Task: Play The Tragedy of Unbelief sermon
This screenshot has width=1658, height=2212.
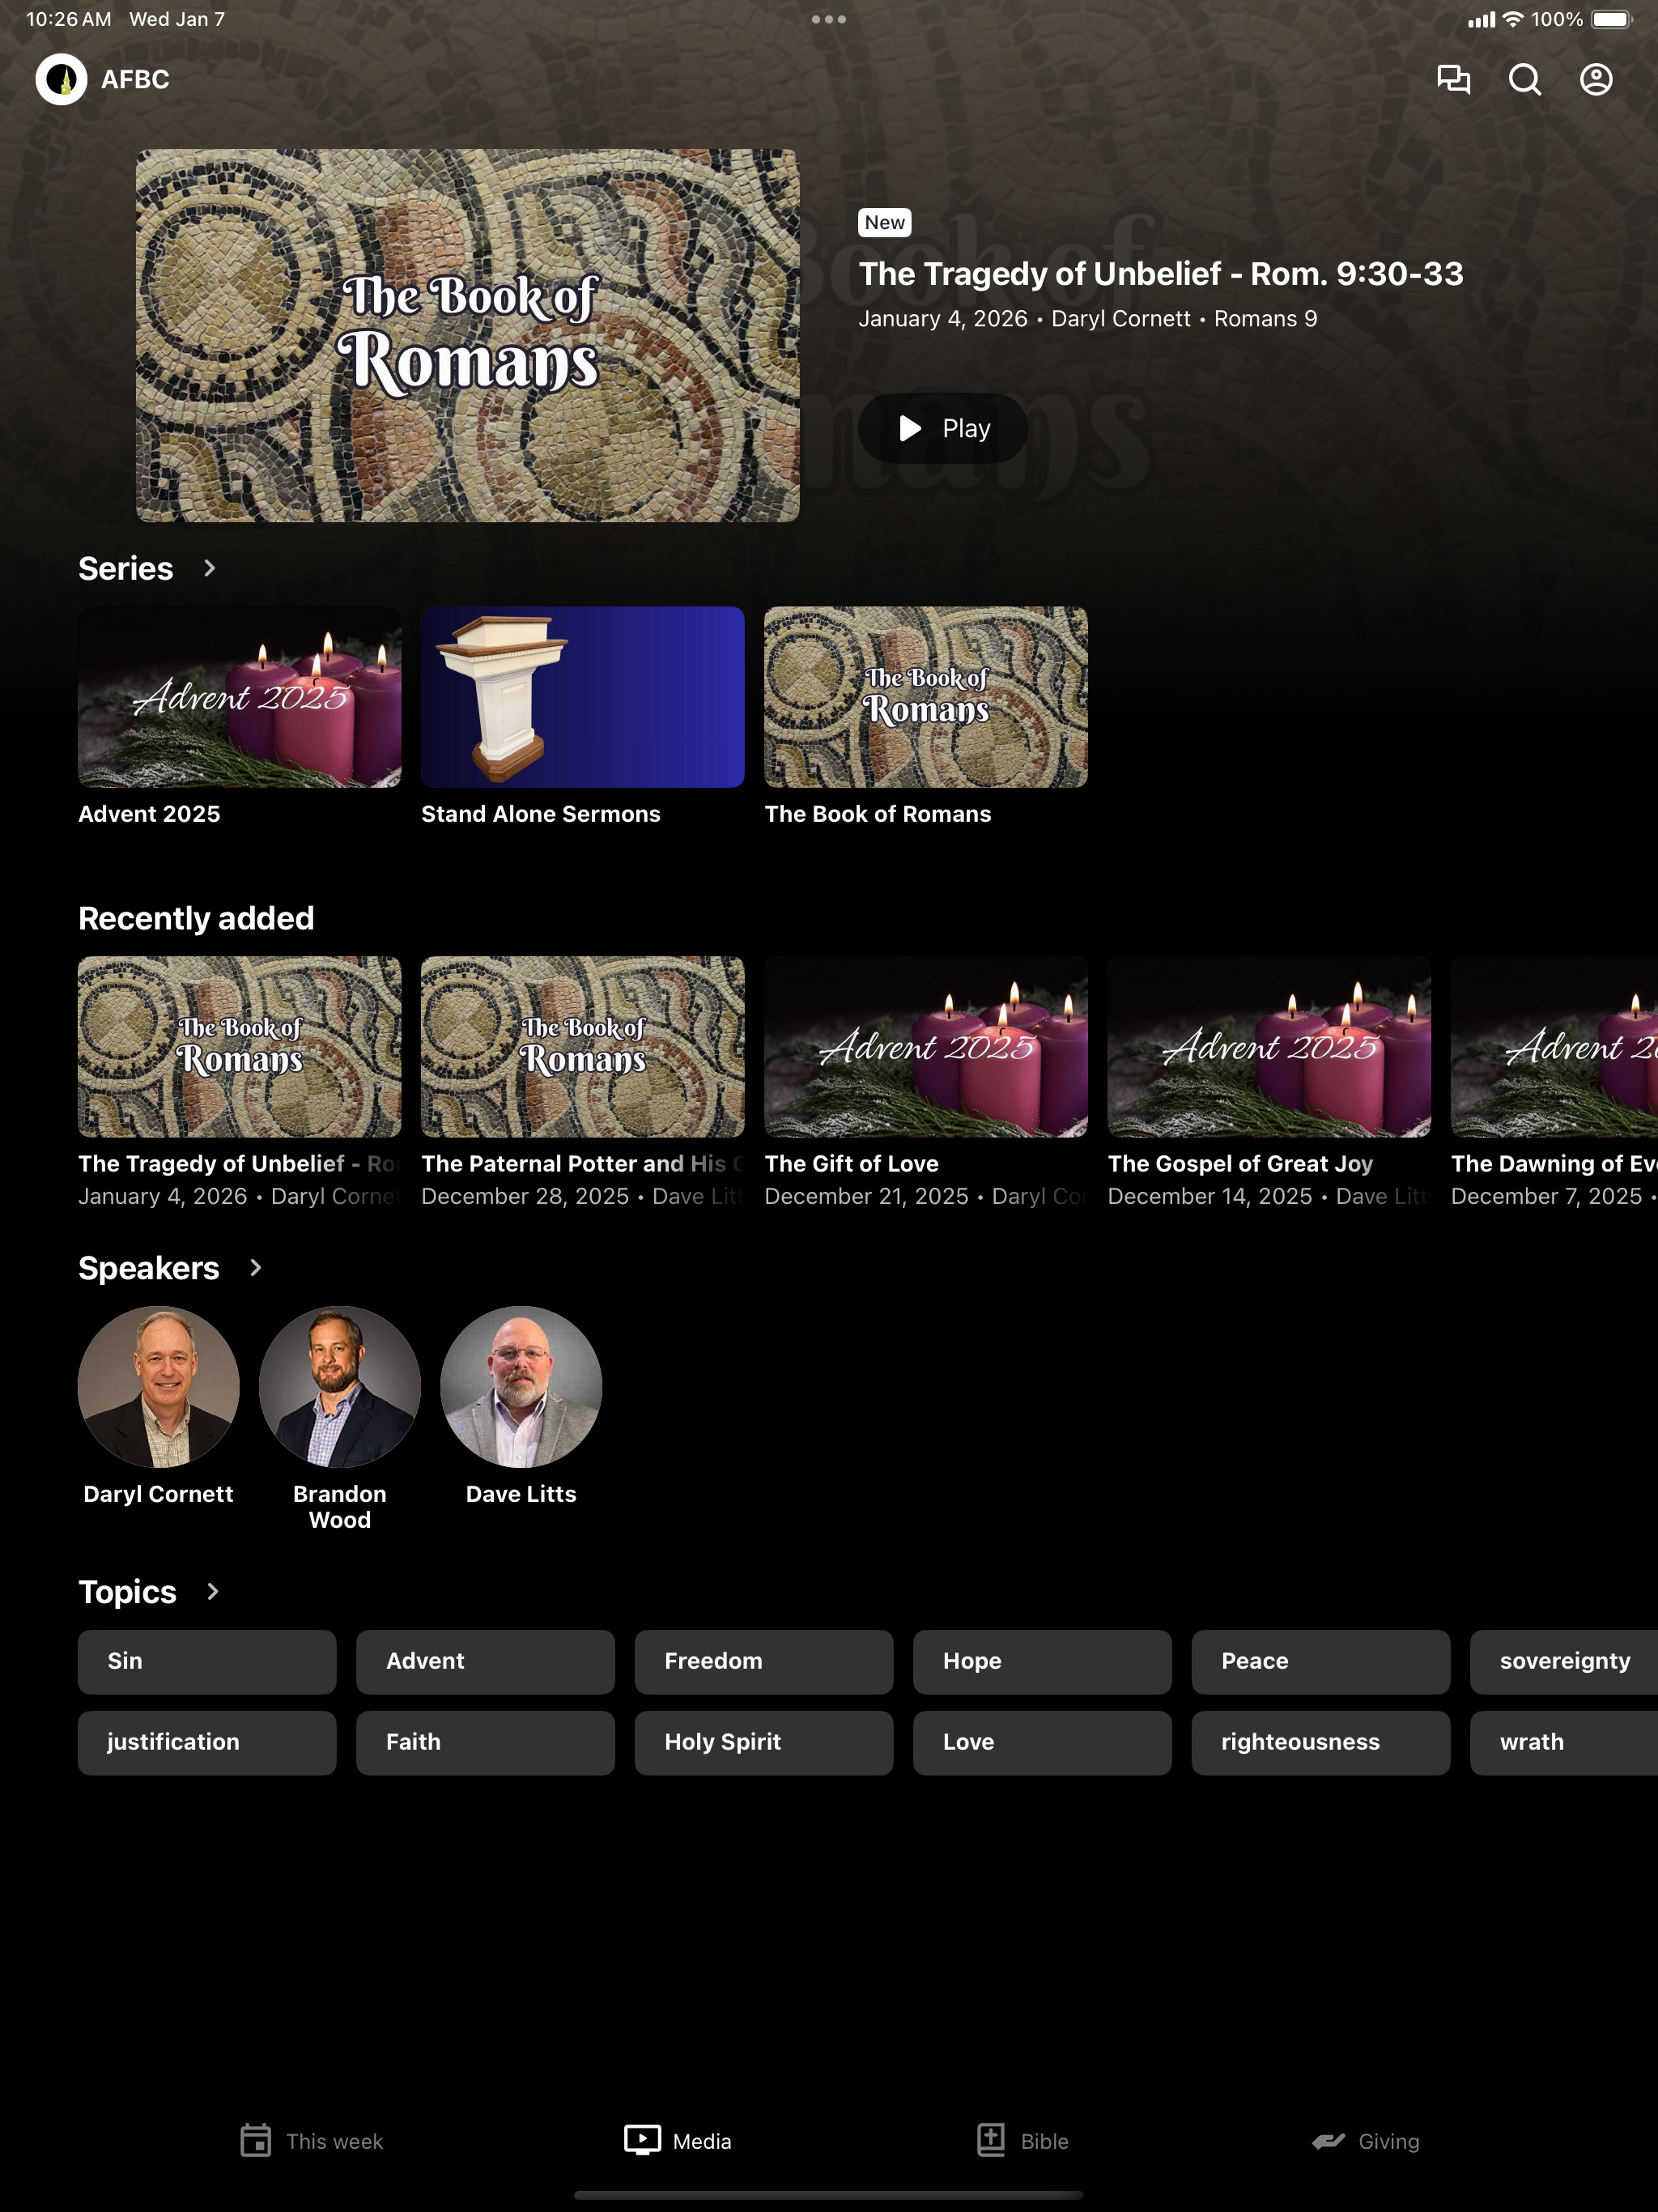Action: coord(943,428)
